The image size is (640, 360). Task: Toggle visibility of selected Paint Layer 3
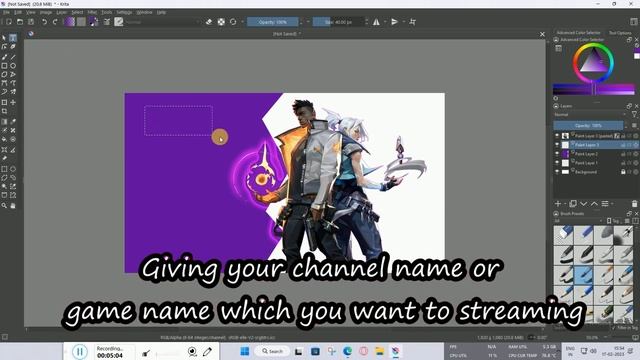click(557, 145)
